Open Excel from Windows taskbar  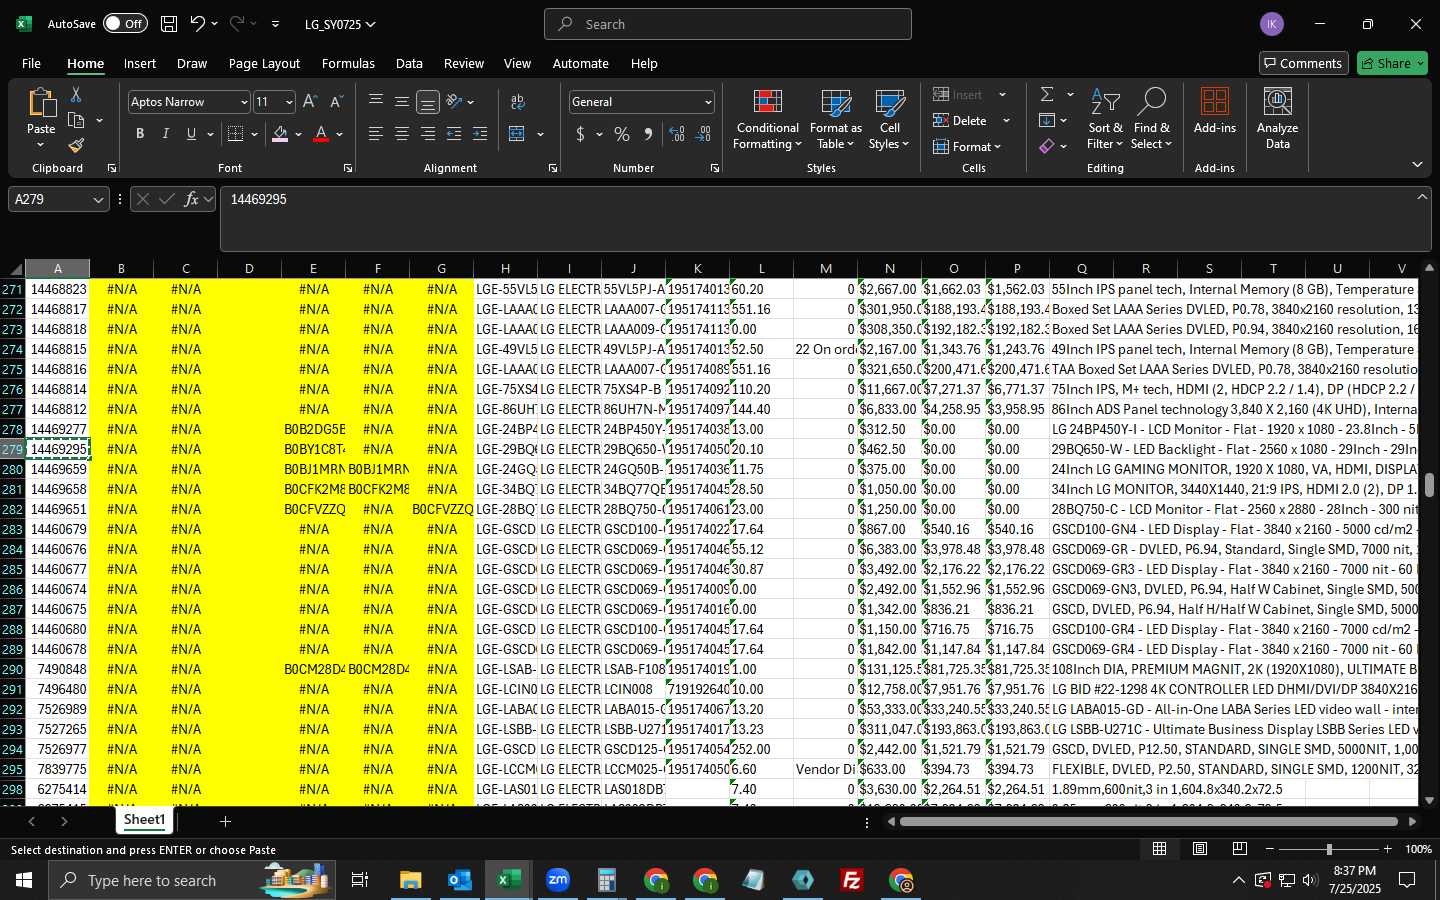(508, 880)
